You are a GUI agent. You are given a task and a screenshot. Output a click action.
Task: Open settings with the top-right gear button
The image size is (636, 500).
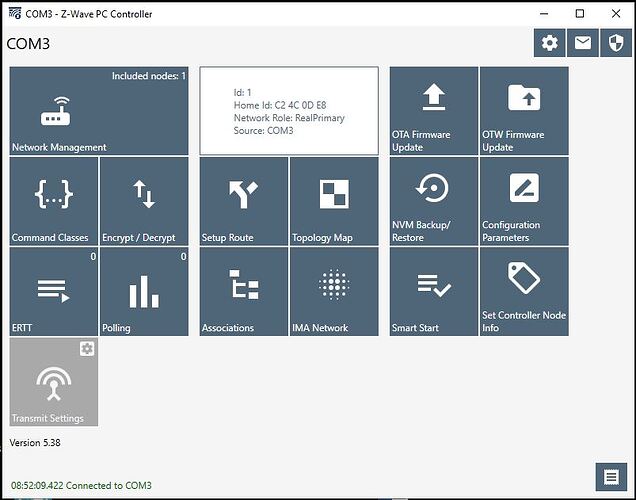(x=550, y=43)
